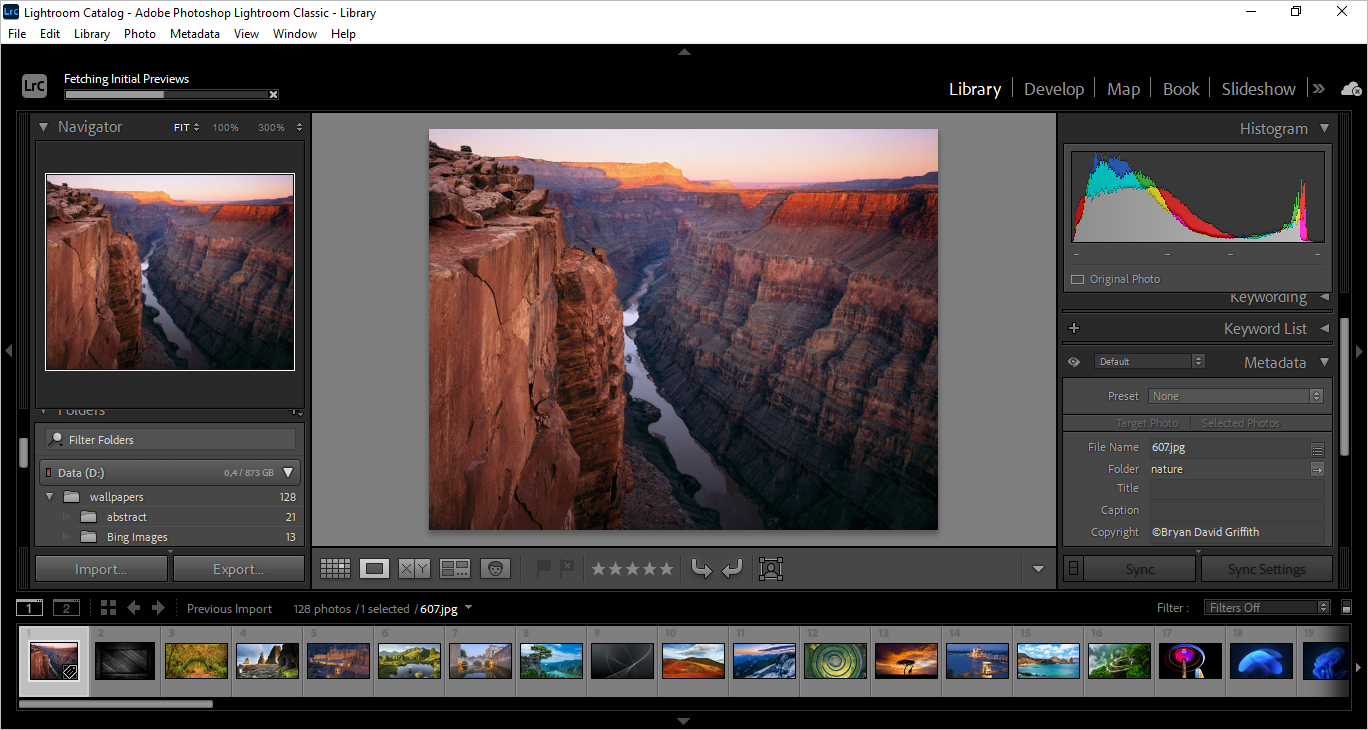The height and width of the screenshot is (730, 1368).
Task: Open navigator zoom level options arrows
Action: point(299,127)
